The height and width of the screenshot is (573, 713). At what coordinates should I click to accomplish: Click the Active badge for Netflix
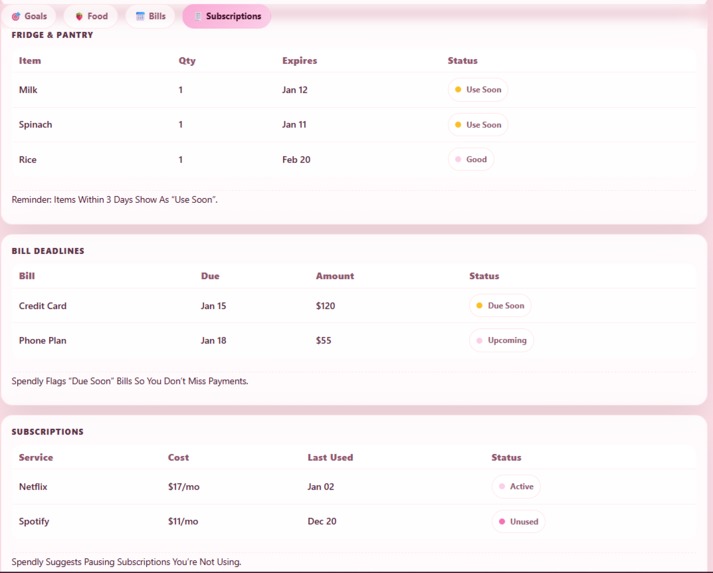pos(516,487)
